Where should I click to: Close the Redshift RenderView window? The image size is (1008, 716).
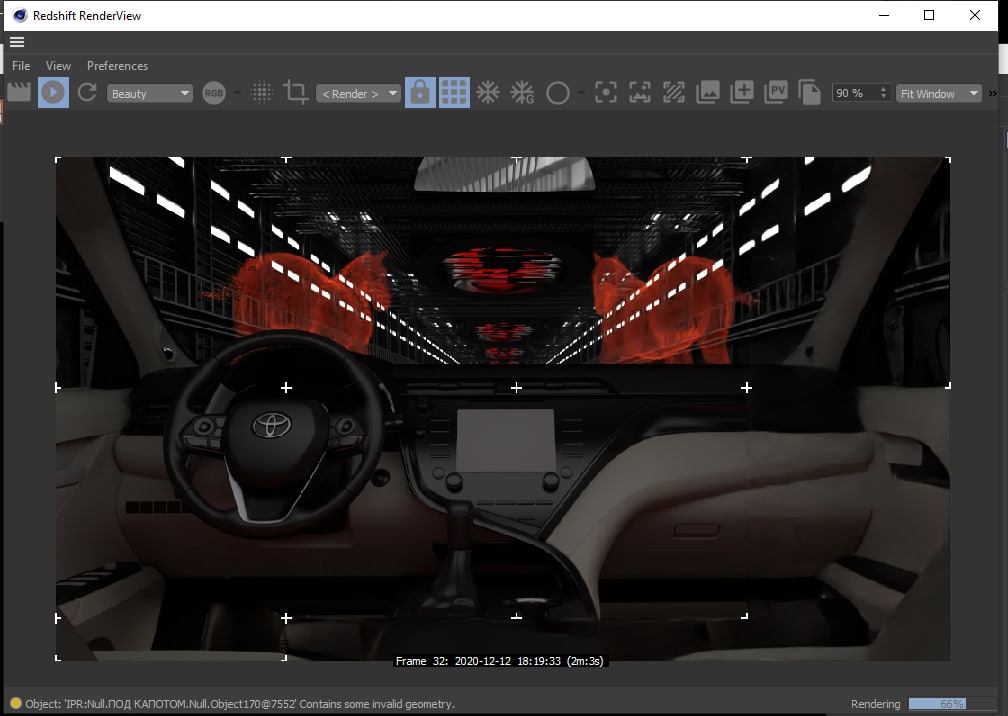coord(975,15)
